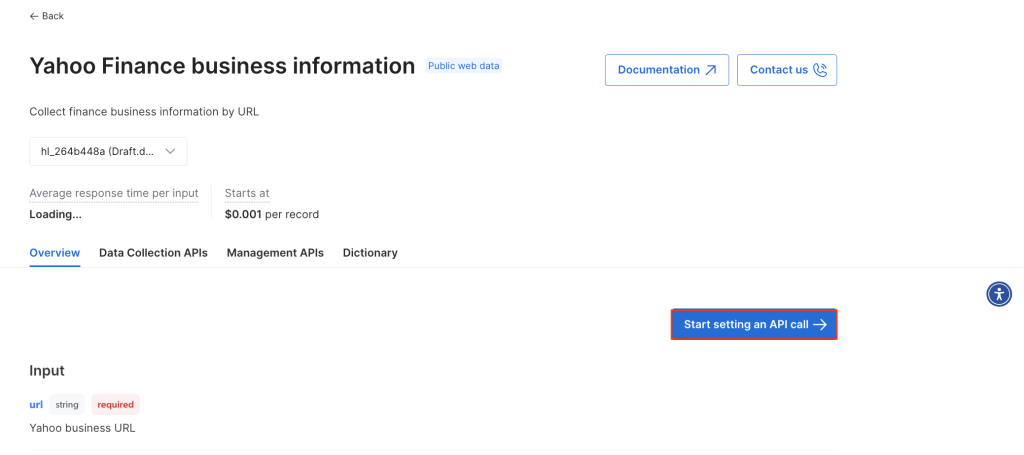1024x455 pixels.
Task: Open the accessibility options icon
Action: (999, 294)
